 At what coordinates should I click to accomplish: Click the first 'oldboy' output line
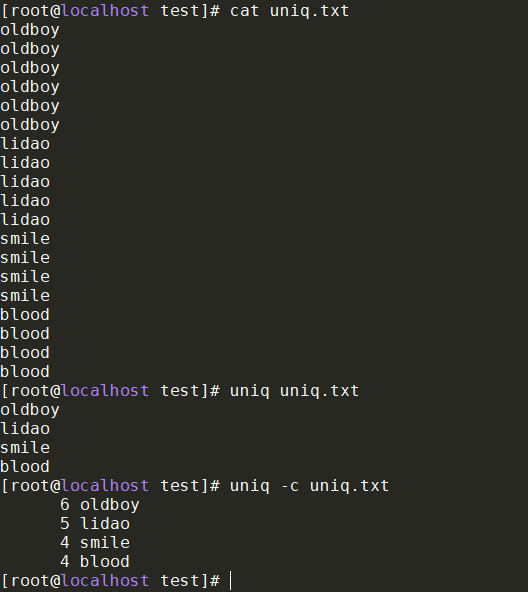[30, 30]
